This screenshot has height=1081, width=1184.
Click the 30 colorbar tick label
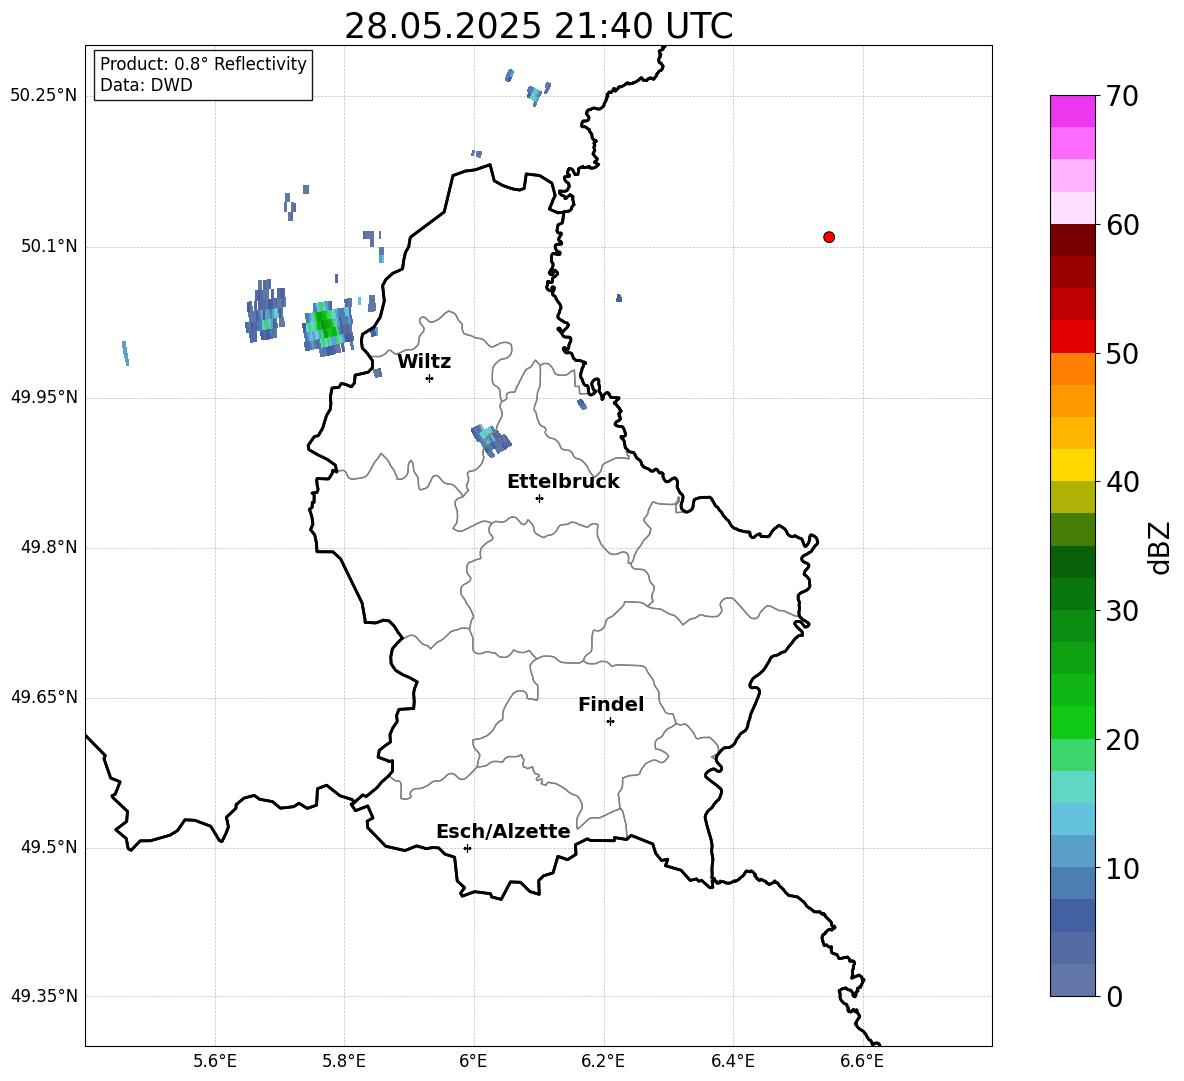coord(1122,611)
